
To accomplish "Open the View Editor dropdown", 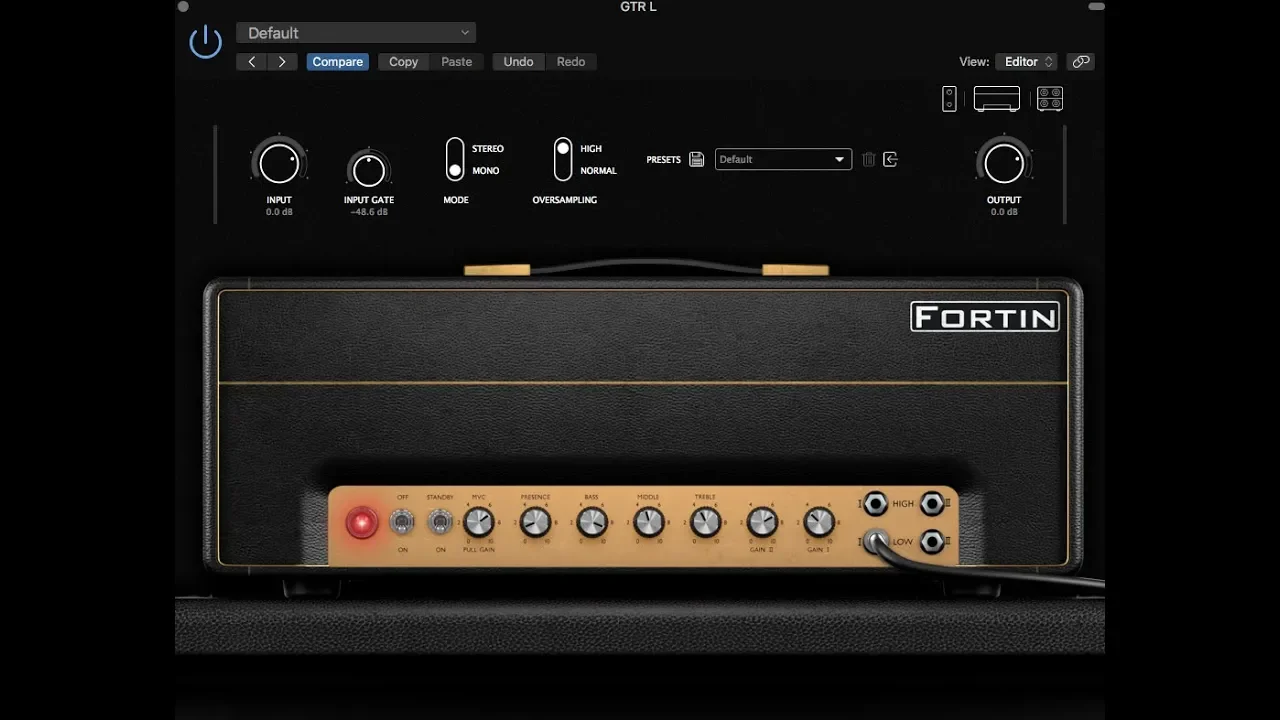I will tap(1026, 62).
